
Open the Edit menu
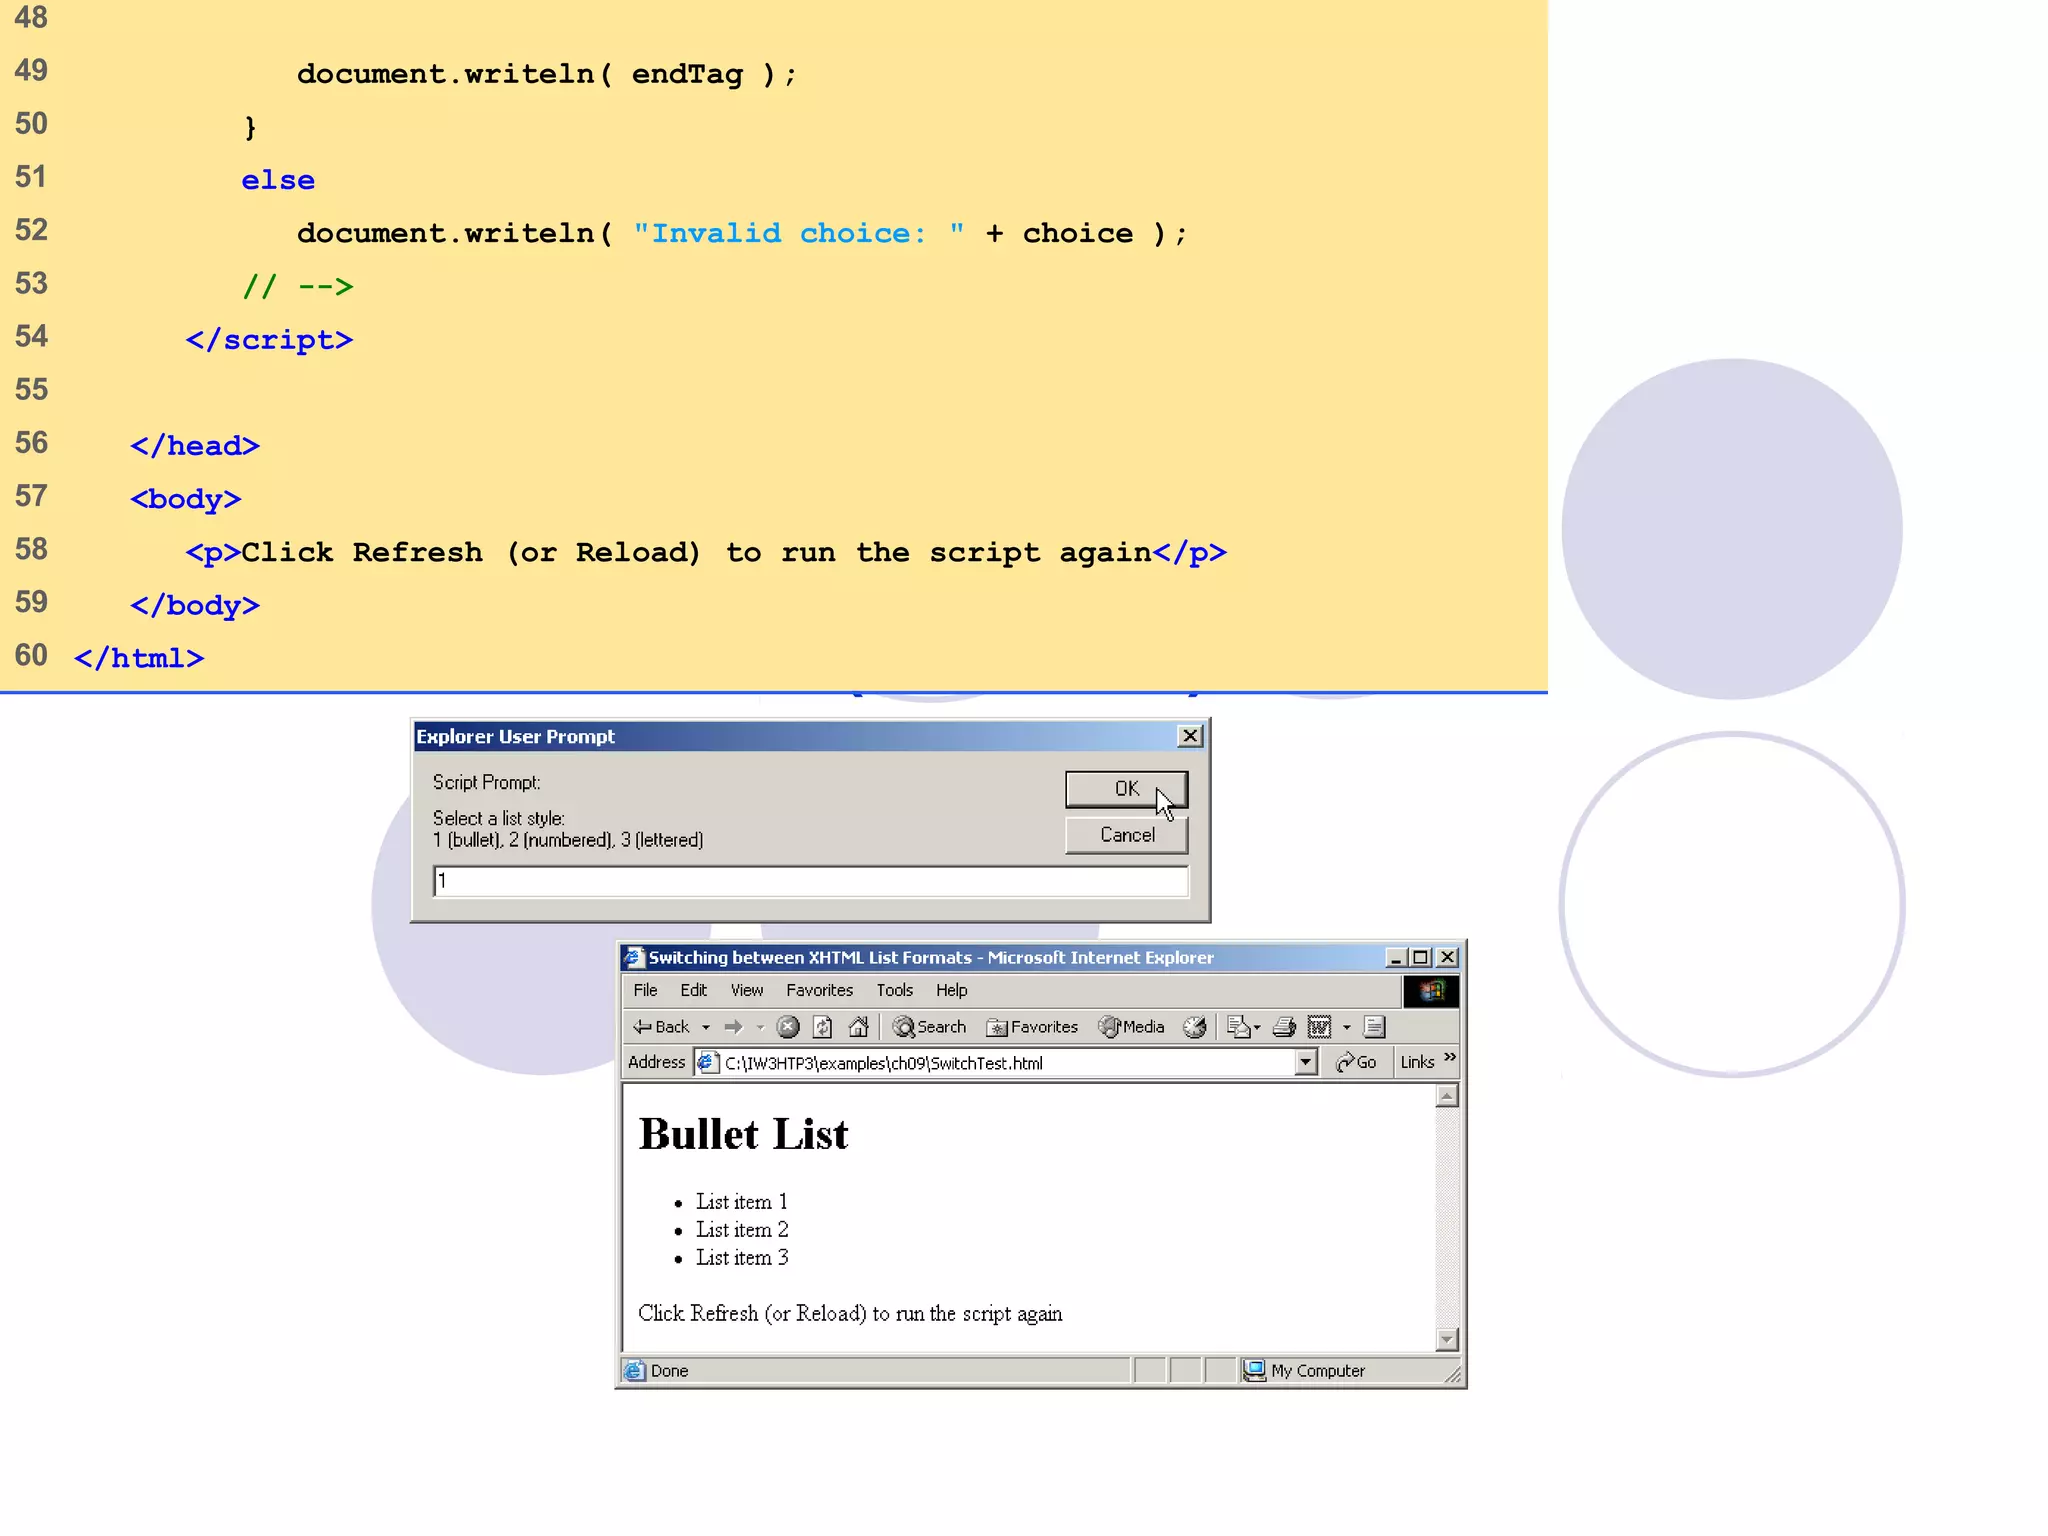pyautogui.click(x=694, y=990)
